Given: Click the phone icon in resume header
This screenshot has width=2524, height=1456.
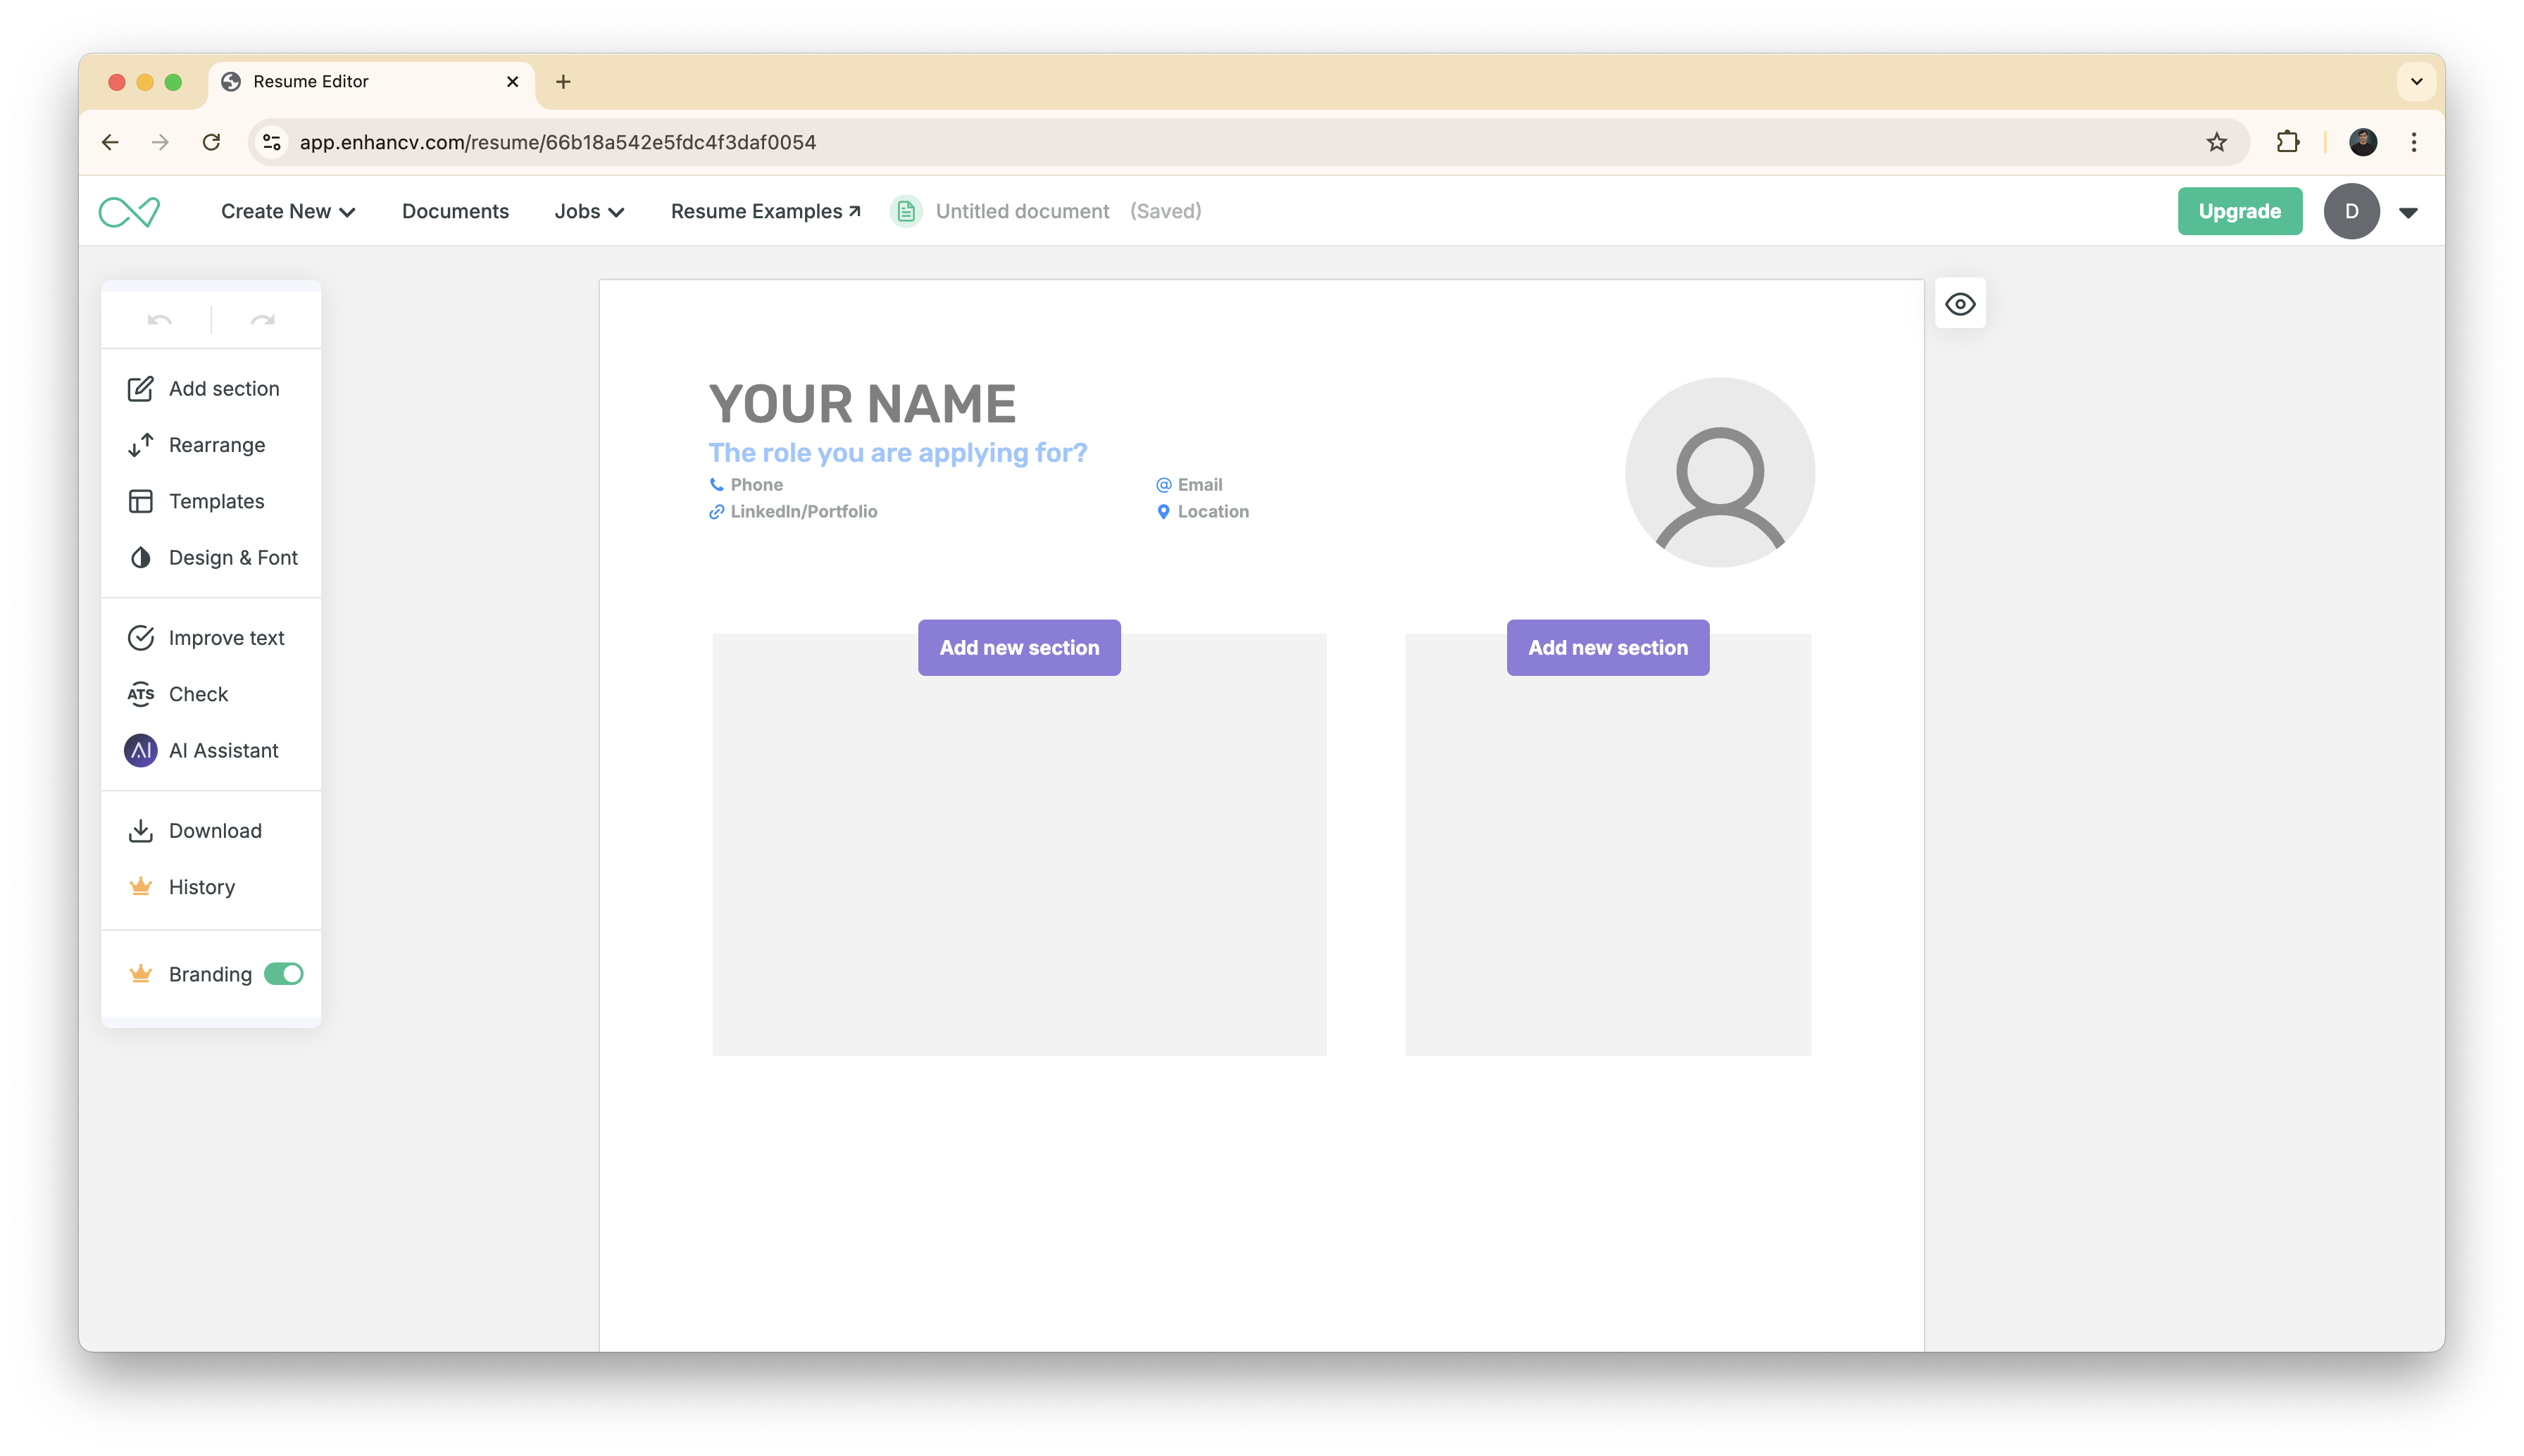Looking at the screenshot, I should point(716,484).
